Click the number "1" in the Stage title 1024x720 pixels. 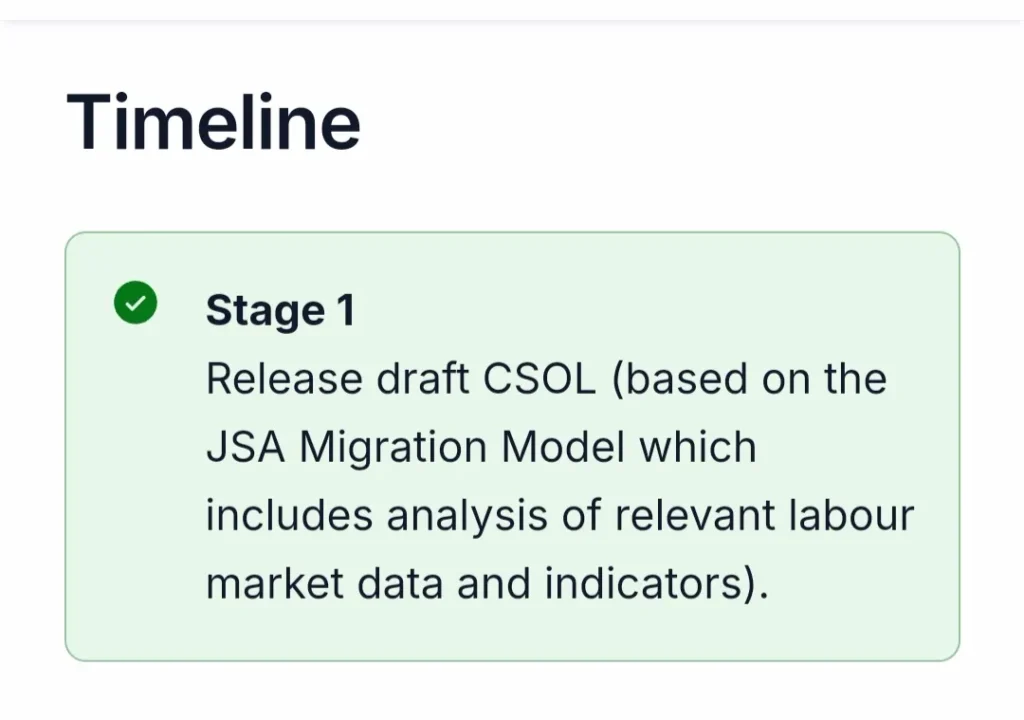[345, 311]
